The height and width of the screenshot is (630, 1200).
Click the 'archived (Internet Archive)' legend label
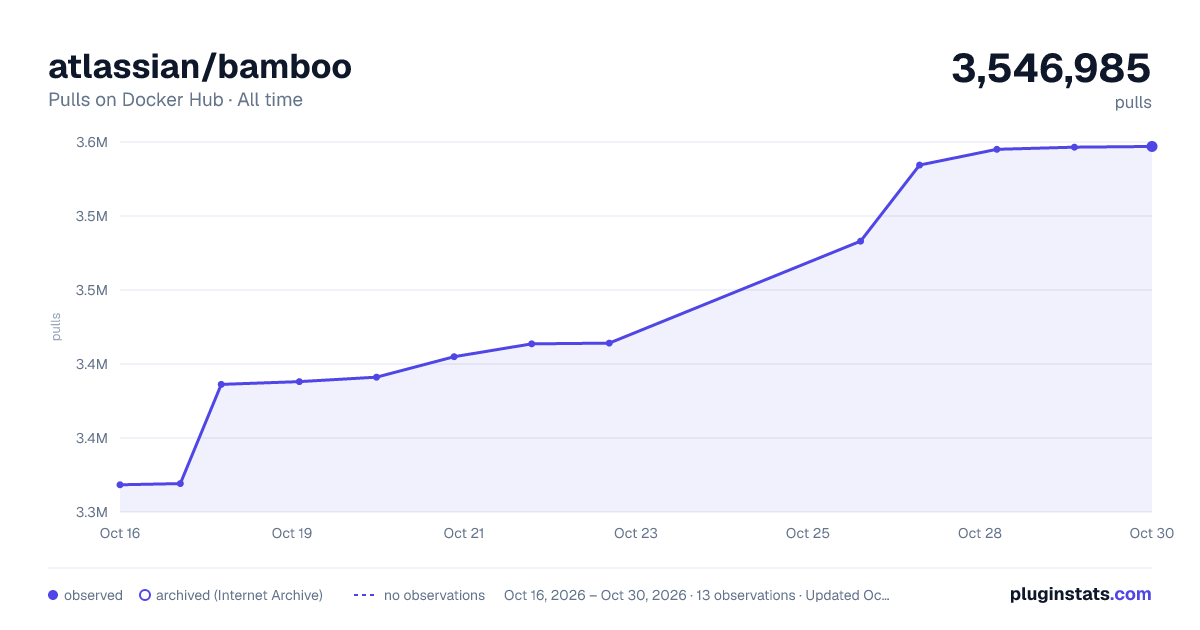tap(239, 595)
